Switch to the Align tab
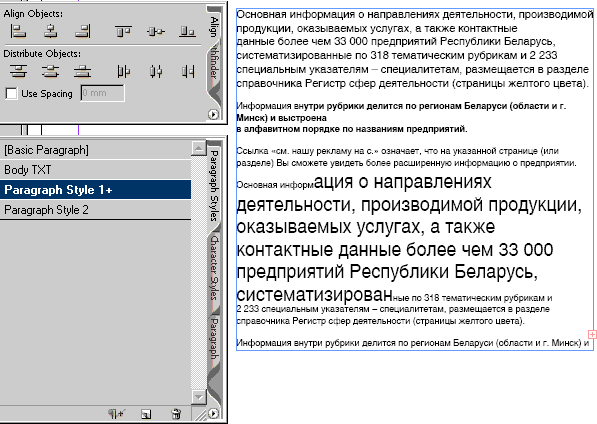The width and height of the screenshot is (597, 424). click(x=214, y=26)
